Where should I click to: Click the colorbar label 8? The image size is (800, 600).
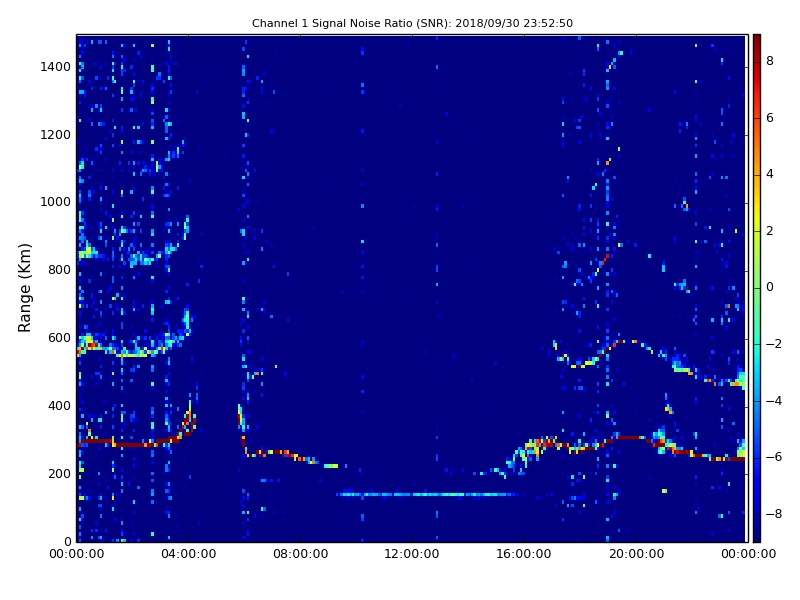[x=770, y=61]
